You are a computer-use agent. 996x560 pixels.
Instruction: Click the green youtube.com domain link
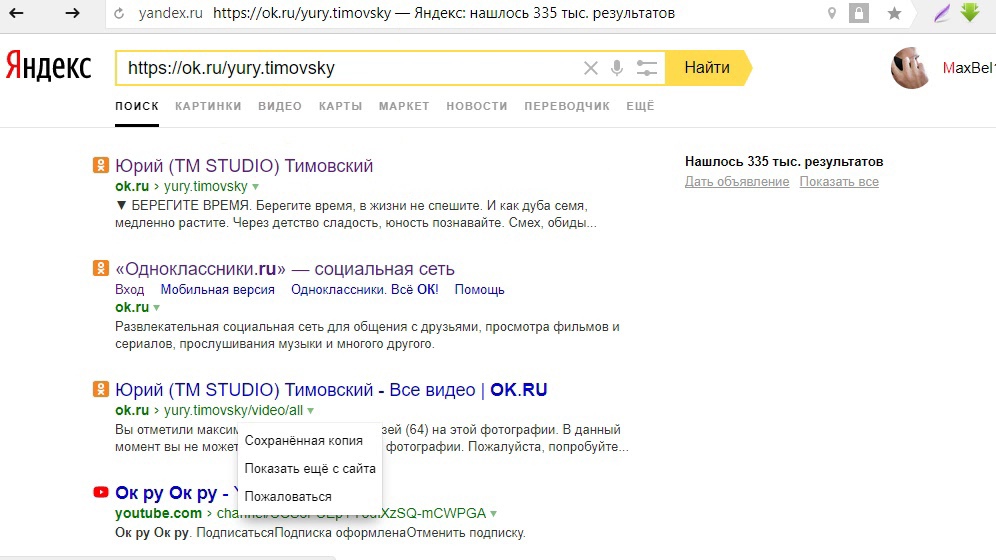point(158,513)
